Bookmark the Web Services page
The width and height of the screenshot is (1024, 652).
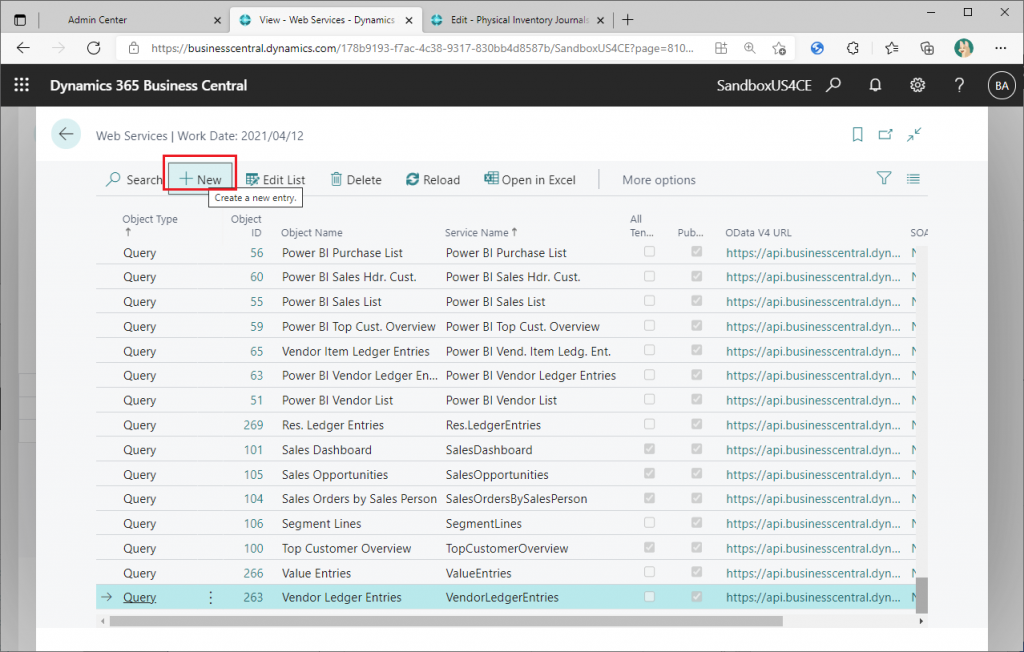pyautogui.click(x=857, y=135)
